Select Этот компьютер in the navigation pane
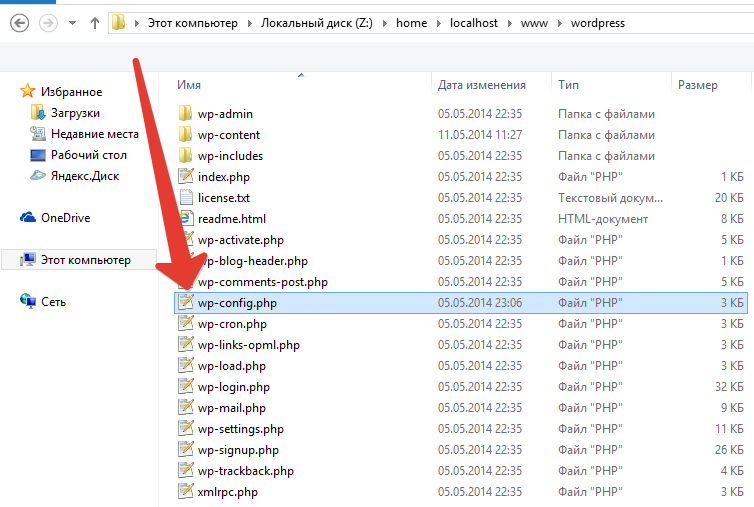Image resolution: width=754 pixels, height=507 pixels. click(86, 260)
